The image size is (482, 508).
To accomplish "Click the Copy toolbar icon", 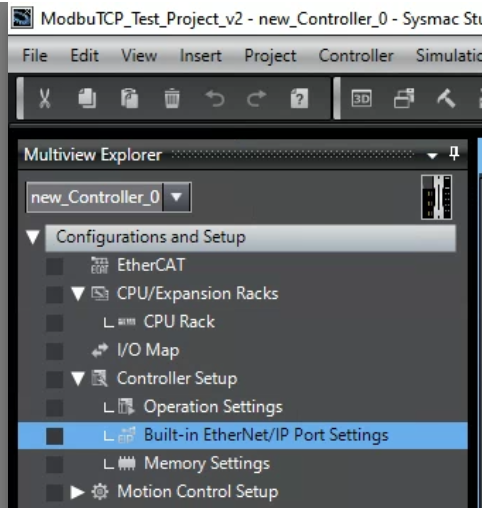I will click(x=87, y=98).
